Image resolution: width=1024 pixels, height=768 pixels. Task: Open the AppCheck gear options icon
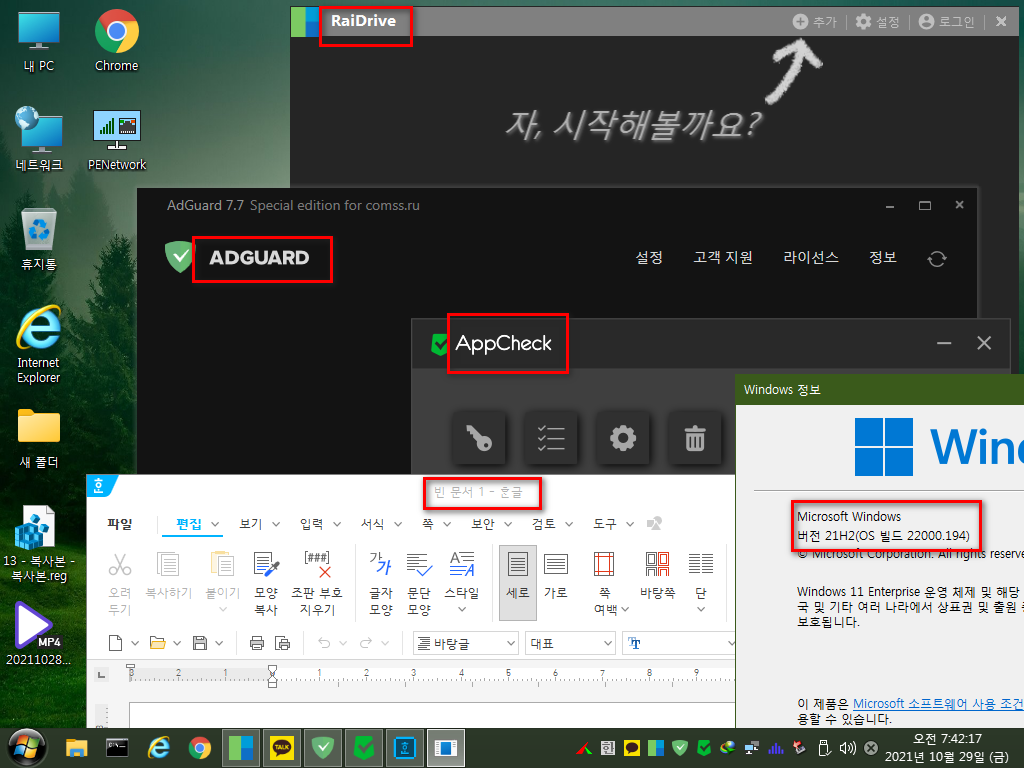(x=623, y=438)
